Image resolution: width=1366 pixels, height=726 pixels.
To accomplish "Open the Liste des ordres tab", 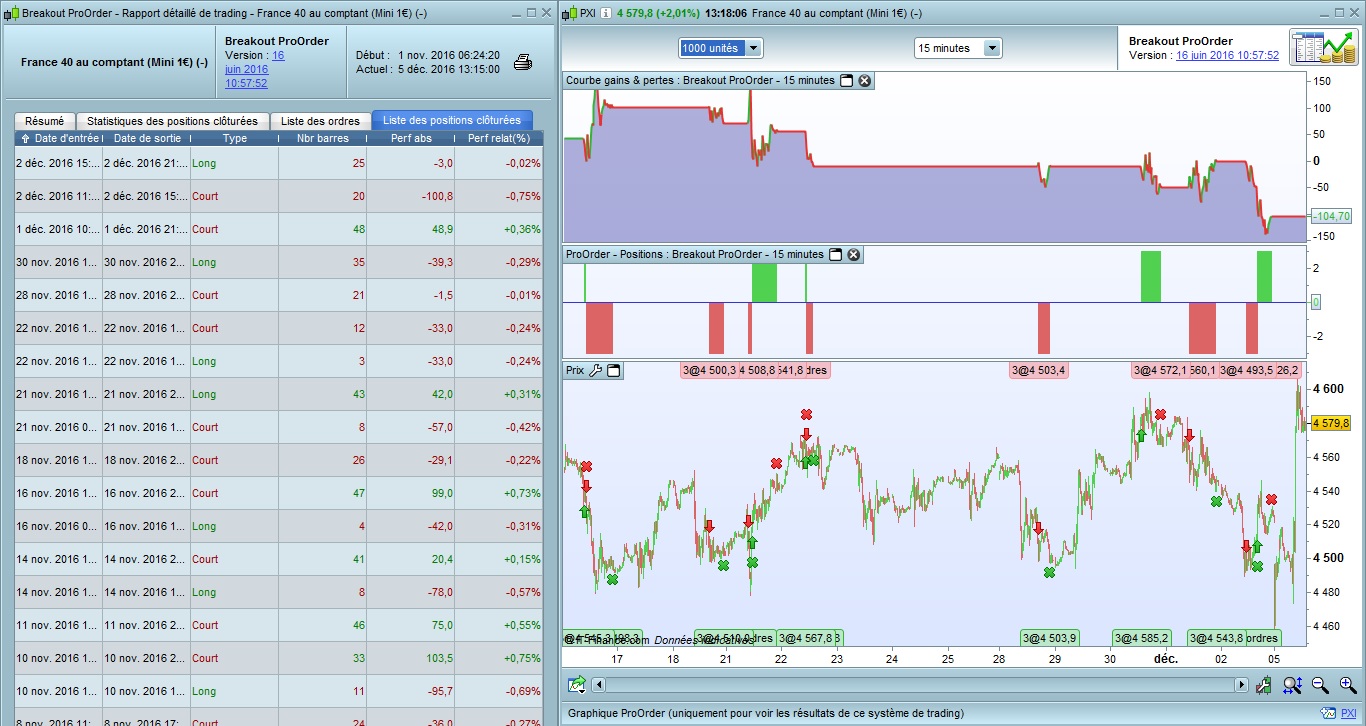I will tap(320, 121).
